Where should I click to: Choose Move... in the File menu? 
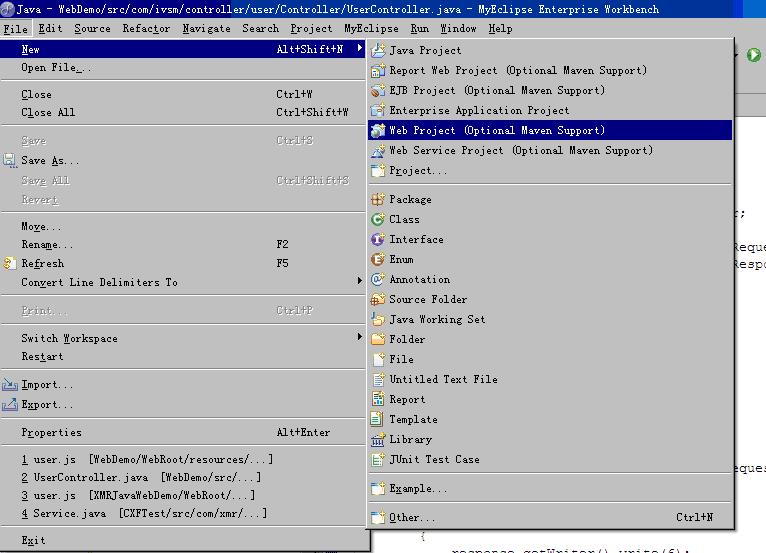tap(183, 226)
